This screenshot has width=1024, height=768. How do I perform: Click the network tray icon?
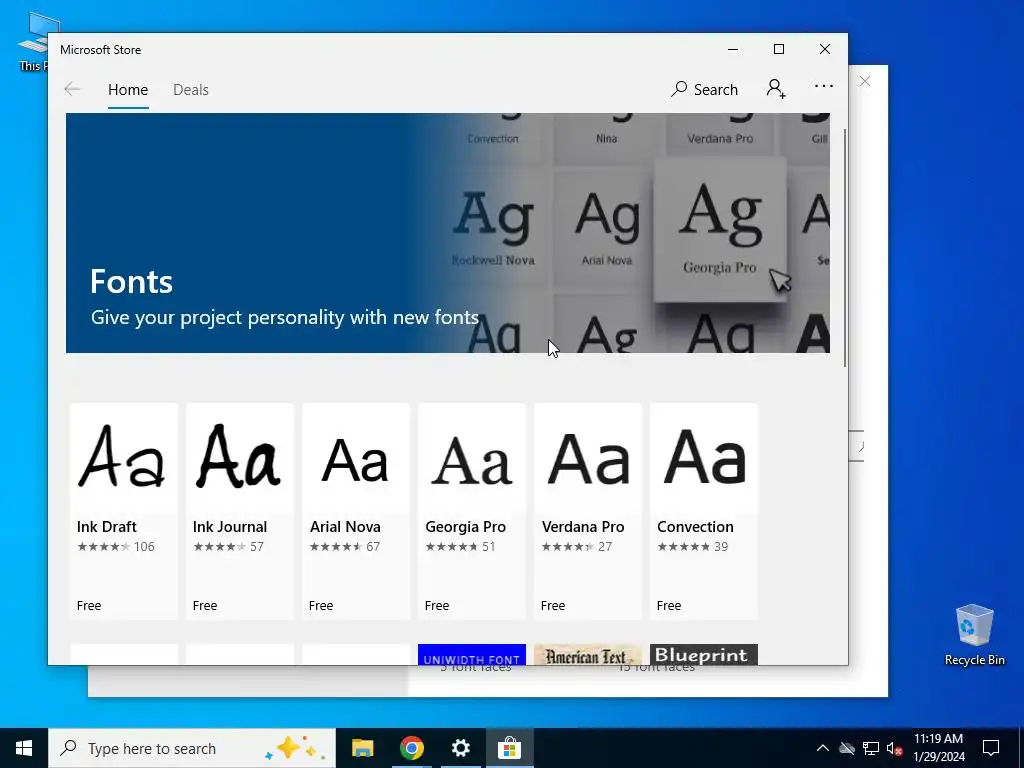[871, 748]
